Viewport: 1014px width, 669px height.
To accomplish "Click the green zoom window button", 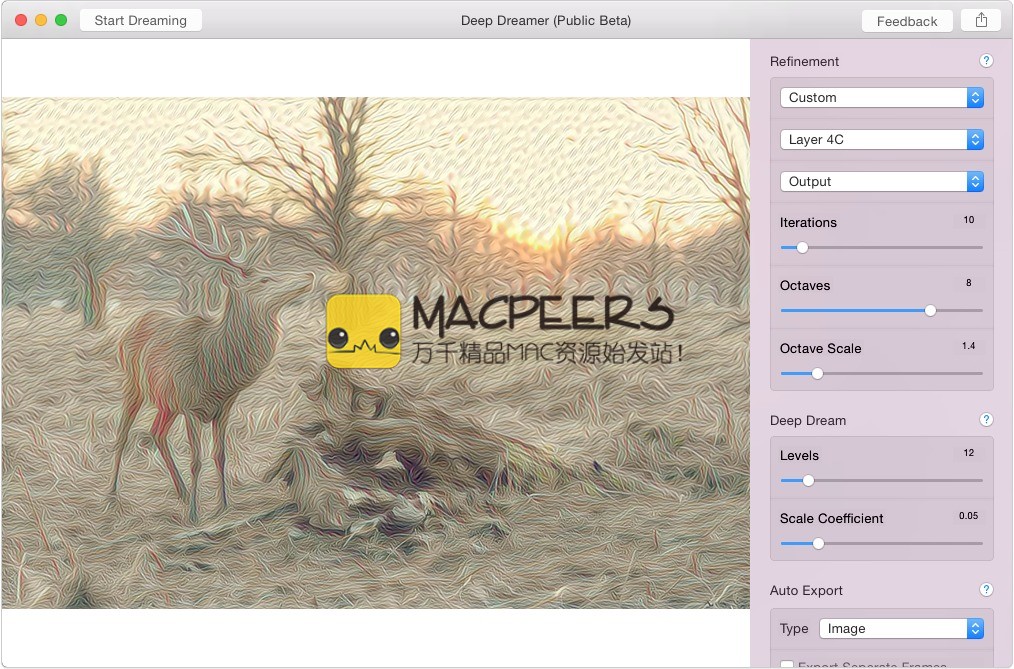I will point(61,20).
